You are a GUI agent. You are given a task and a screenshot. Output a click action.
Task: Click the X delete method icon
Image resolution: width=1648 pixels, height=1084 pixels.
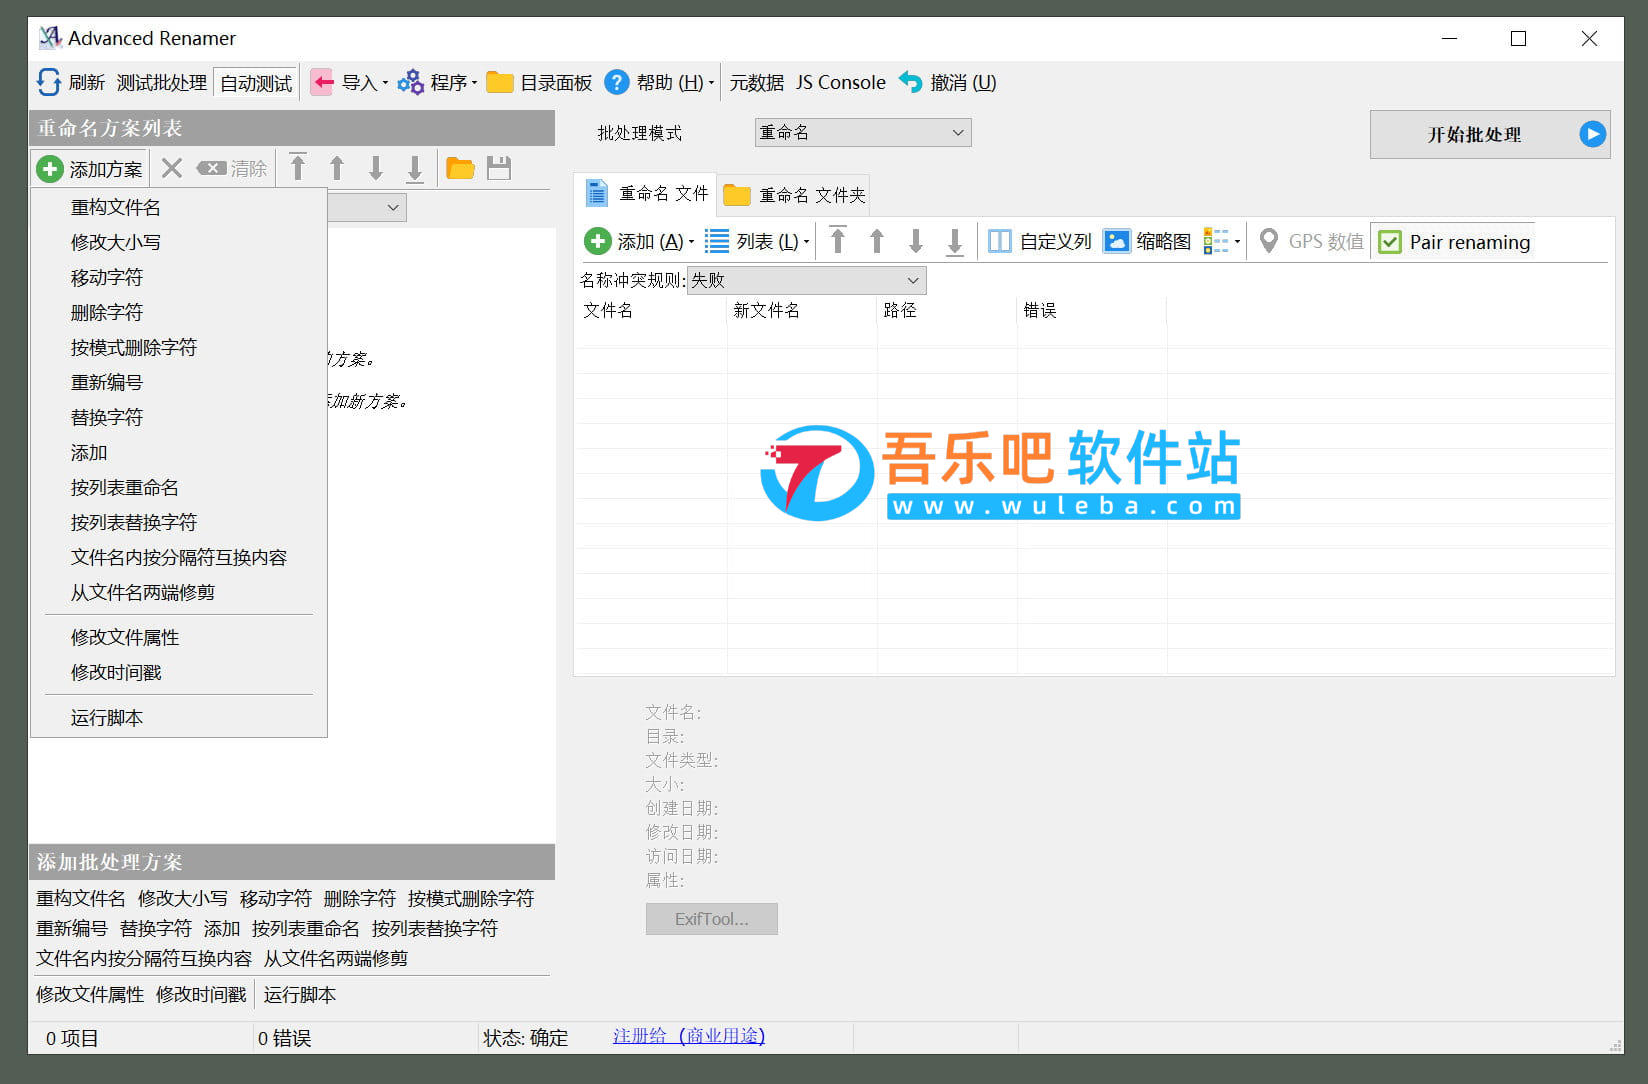click(x=172, y=168)
